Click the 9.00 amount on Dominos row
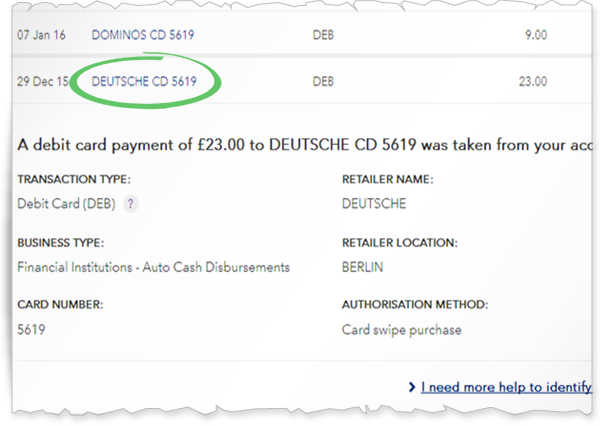600x426 pixels. tap(536, 35)
